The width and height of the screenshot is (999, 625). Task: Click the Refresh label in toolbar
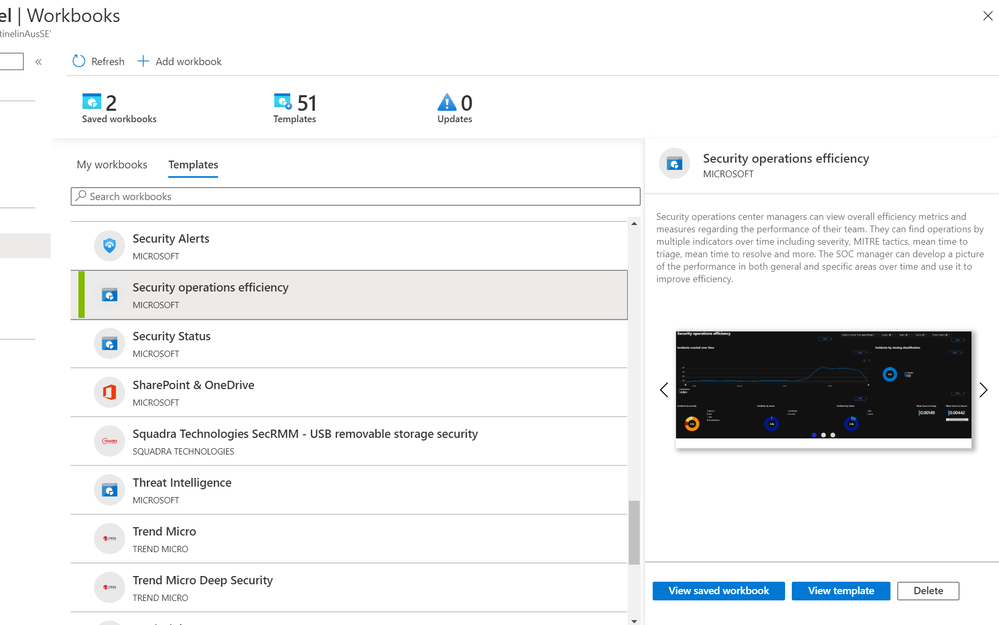tap(108, 61)
